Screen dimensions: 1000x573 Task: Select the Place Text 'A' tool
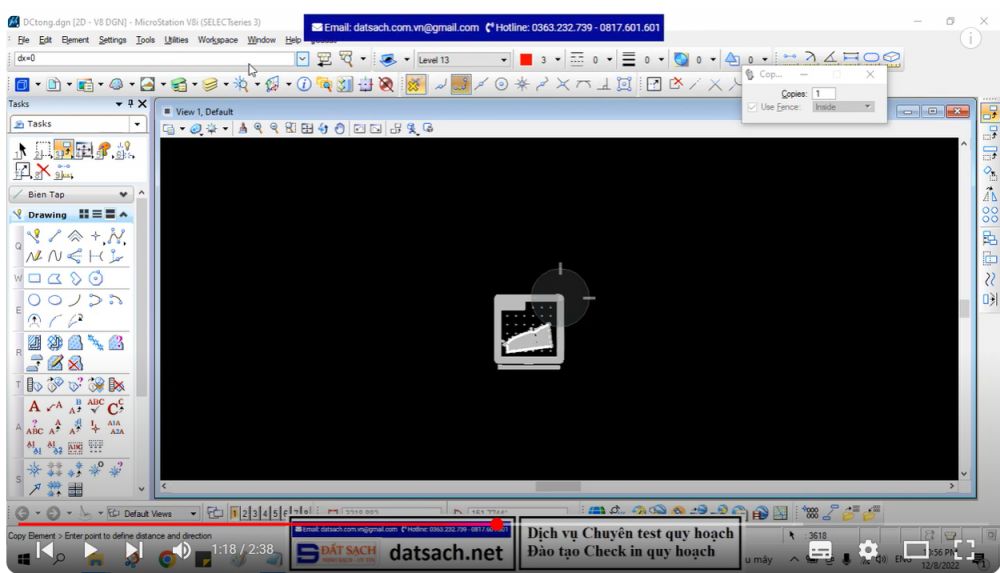coord(33,407)
